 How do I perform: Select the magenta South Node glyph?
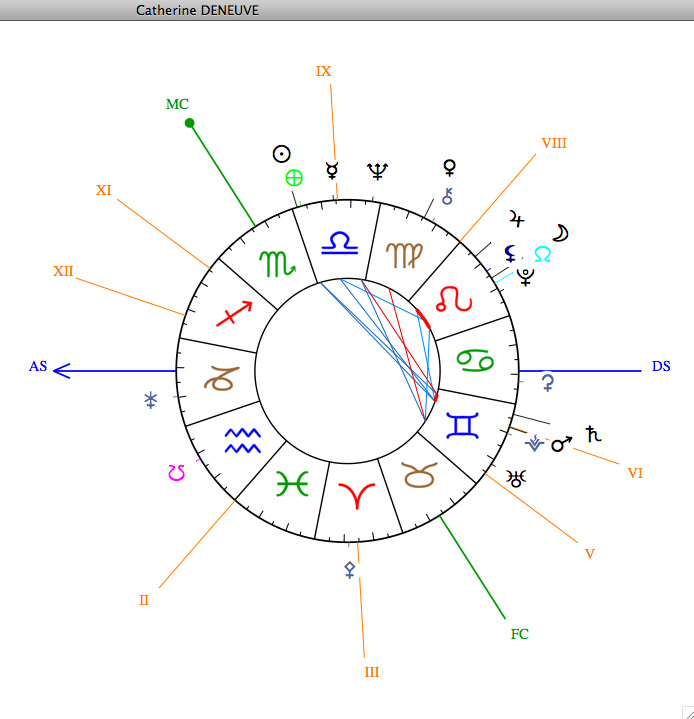177,473
